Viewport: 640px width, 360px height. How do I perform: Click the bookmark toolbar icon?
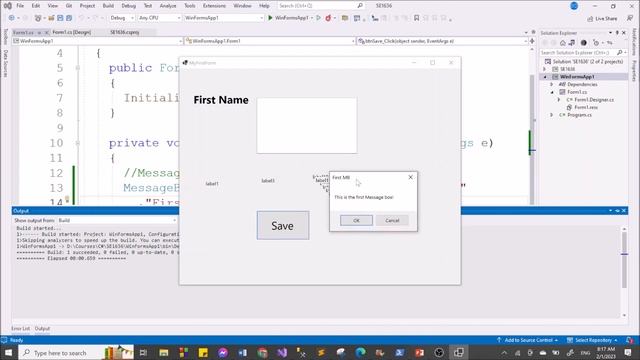point(416,18)
